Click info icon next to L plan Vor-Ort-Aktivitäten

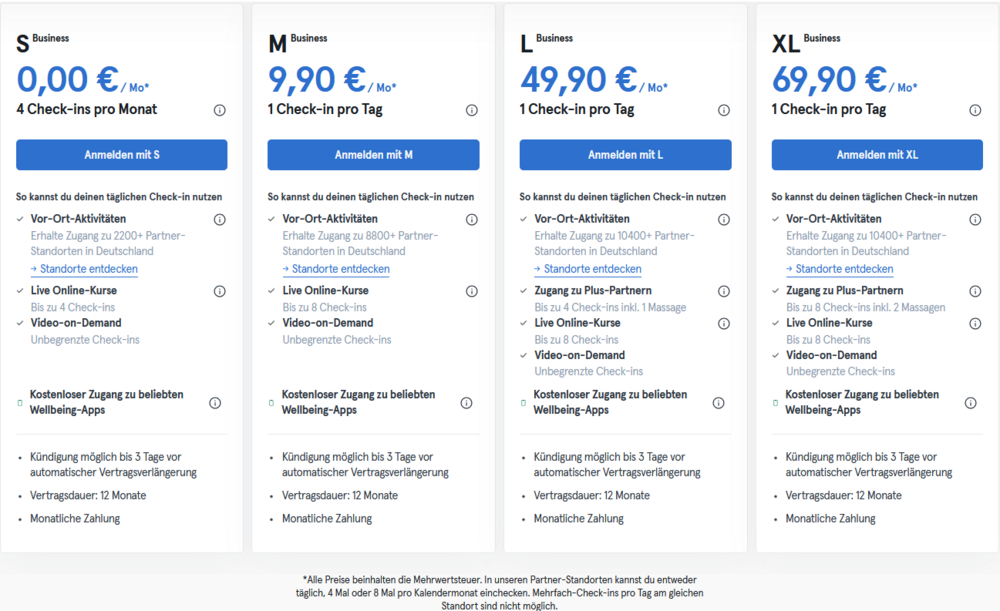tap(723, 219)
